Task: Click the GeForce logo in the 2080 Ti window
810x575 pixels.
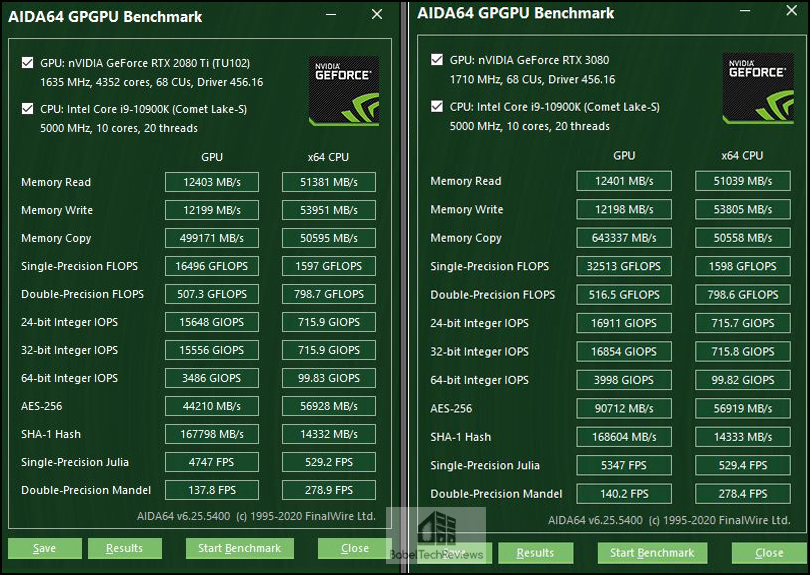Action: [x=344, y=91]
